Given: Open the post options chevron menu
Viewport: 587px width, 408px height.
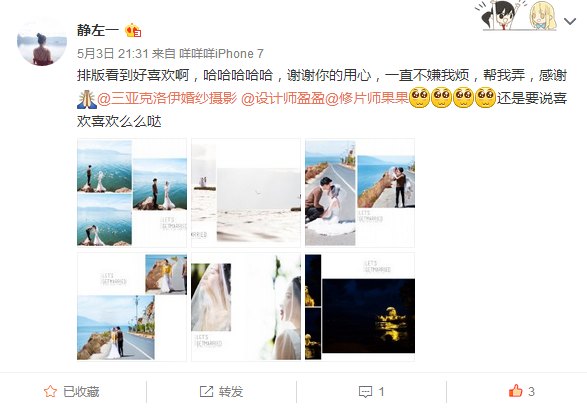Looking at the screenshot, I should pyautogui.click(x=570, y=22).
